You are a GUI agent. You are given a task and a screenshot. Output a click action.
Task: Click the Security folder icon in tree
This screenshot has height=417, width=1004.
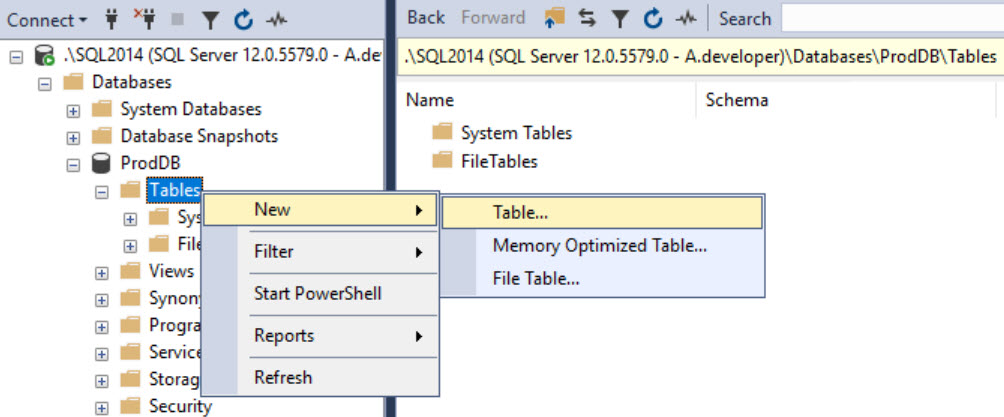[x=130, y=406]
